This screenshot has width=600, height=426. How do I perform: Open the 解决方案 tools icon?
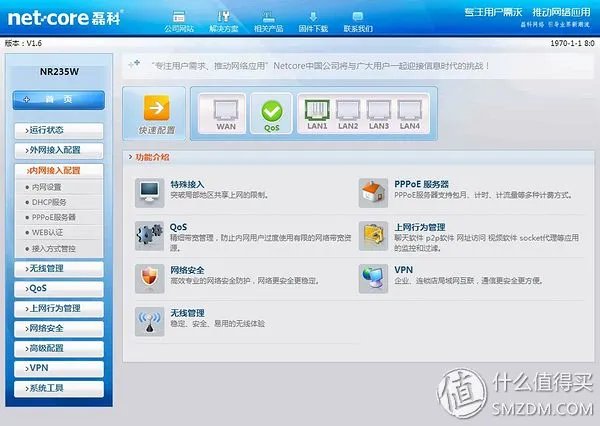pyautogui.click(x=223, y=17)
